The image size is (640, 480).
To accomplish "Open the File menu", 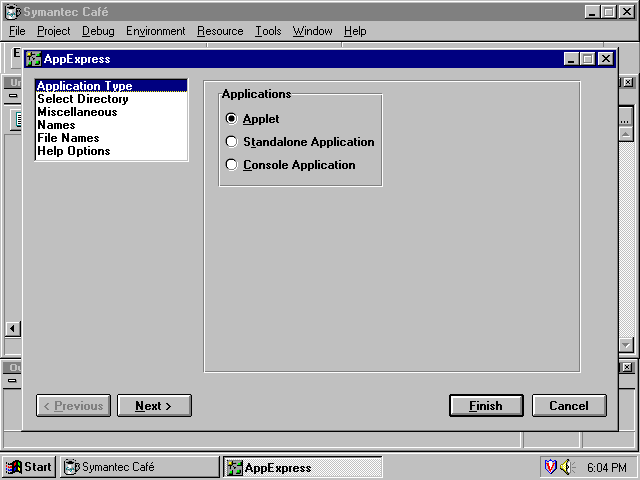I will (x=17, y=31).
